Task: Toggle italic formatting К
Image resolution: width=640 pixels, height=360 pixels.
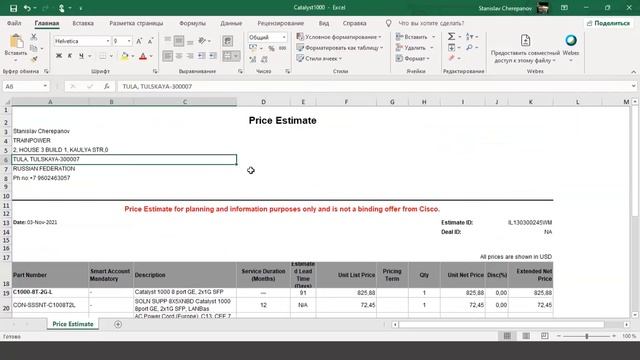Action: tap(70, 56)
